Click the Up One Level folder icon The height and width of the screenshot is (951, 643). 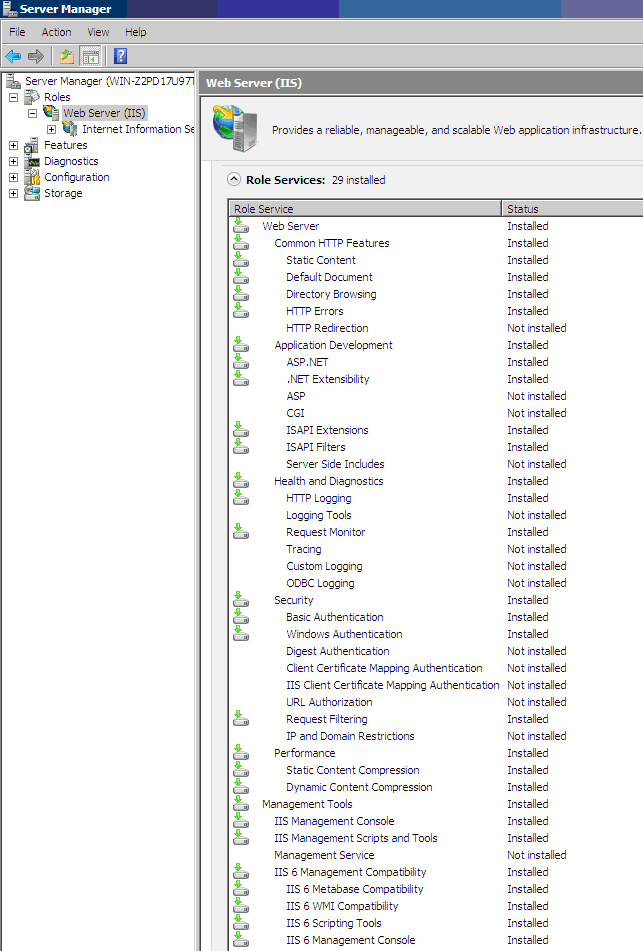click(67, 56)
